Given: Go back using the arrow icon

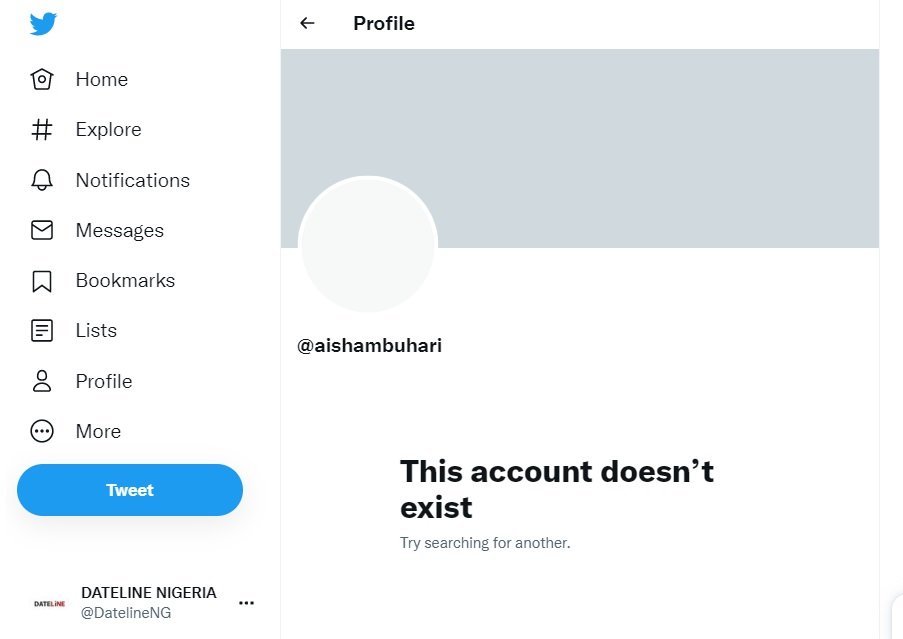Looking at the screenshot, I should pos(308,23).
